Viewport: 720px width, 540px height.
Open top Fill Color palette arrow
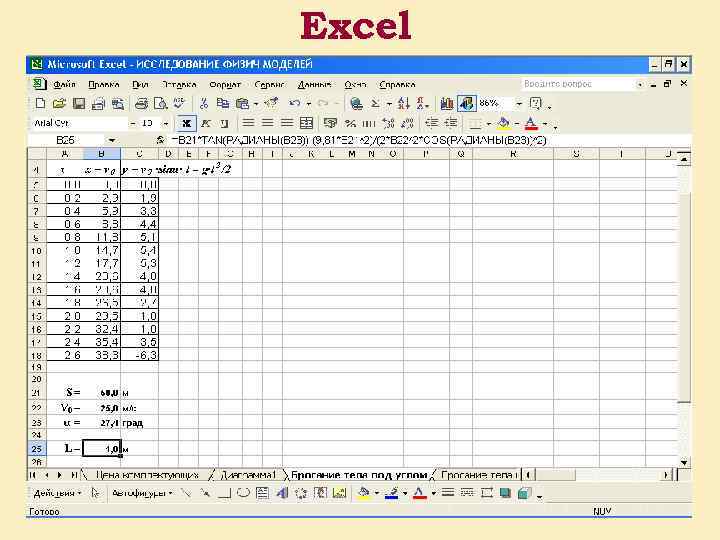[x=517, y=124]
